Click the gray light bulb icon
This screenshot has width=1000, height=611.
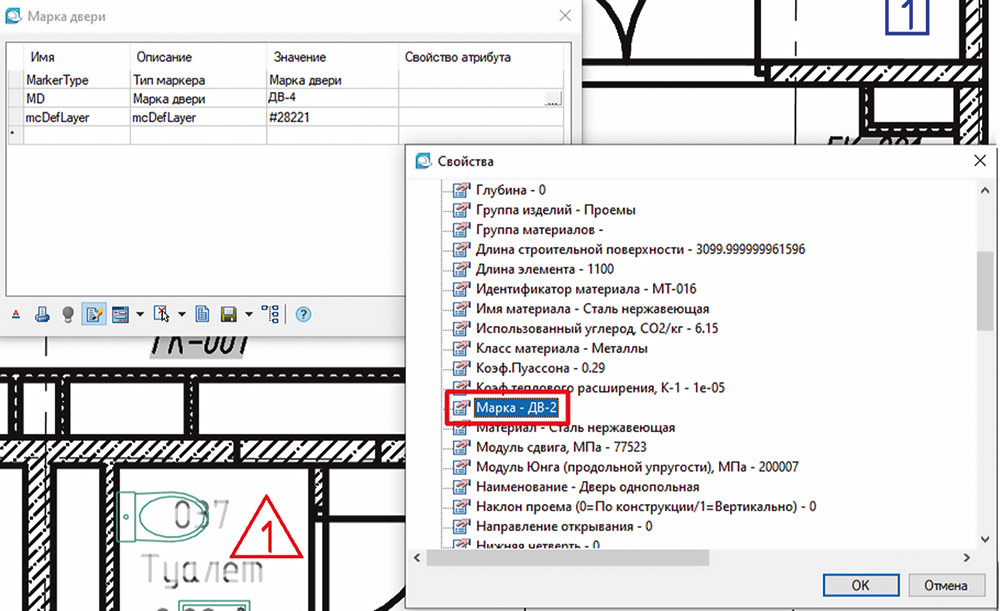pyautogui.click(x=68, y=314)
